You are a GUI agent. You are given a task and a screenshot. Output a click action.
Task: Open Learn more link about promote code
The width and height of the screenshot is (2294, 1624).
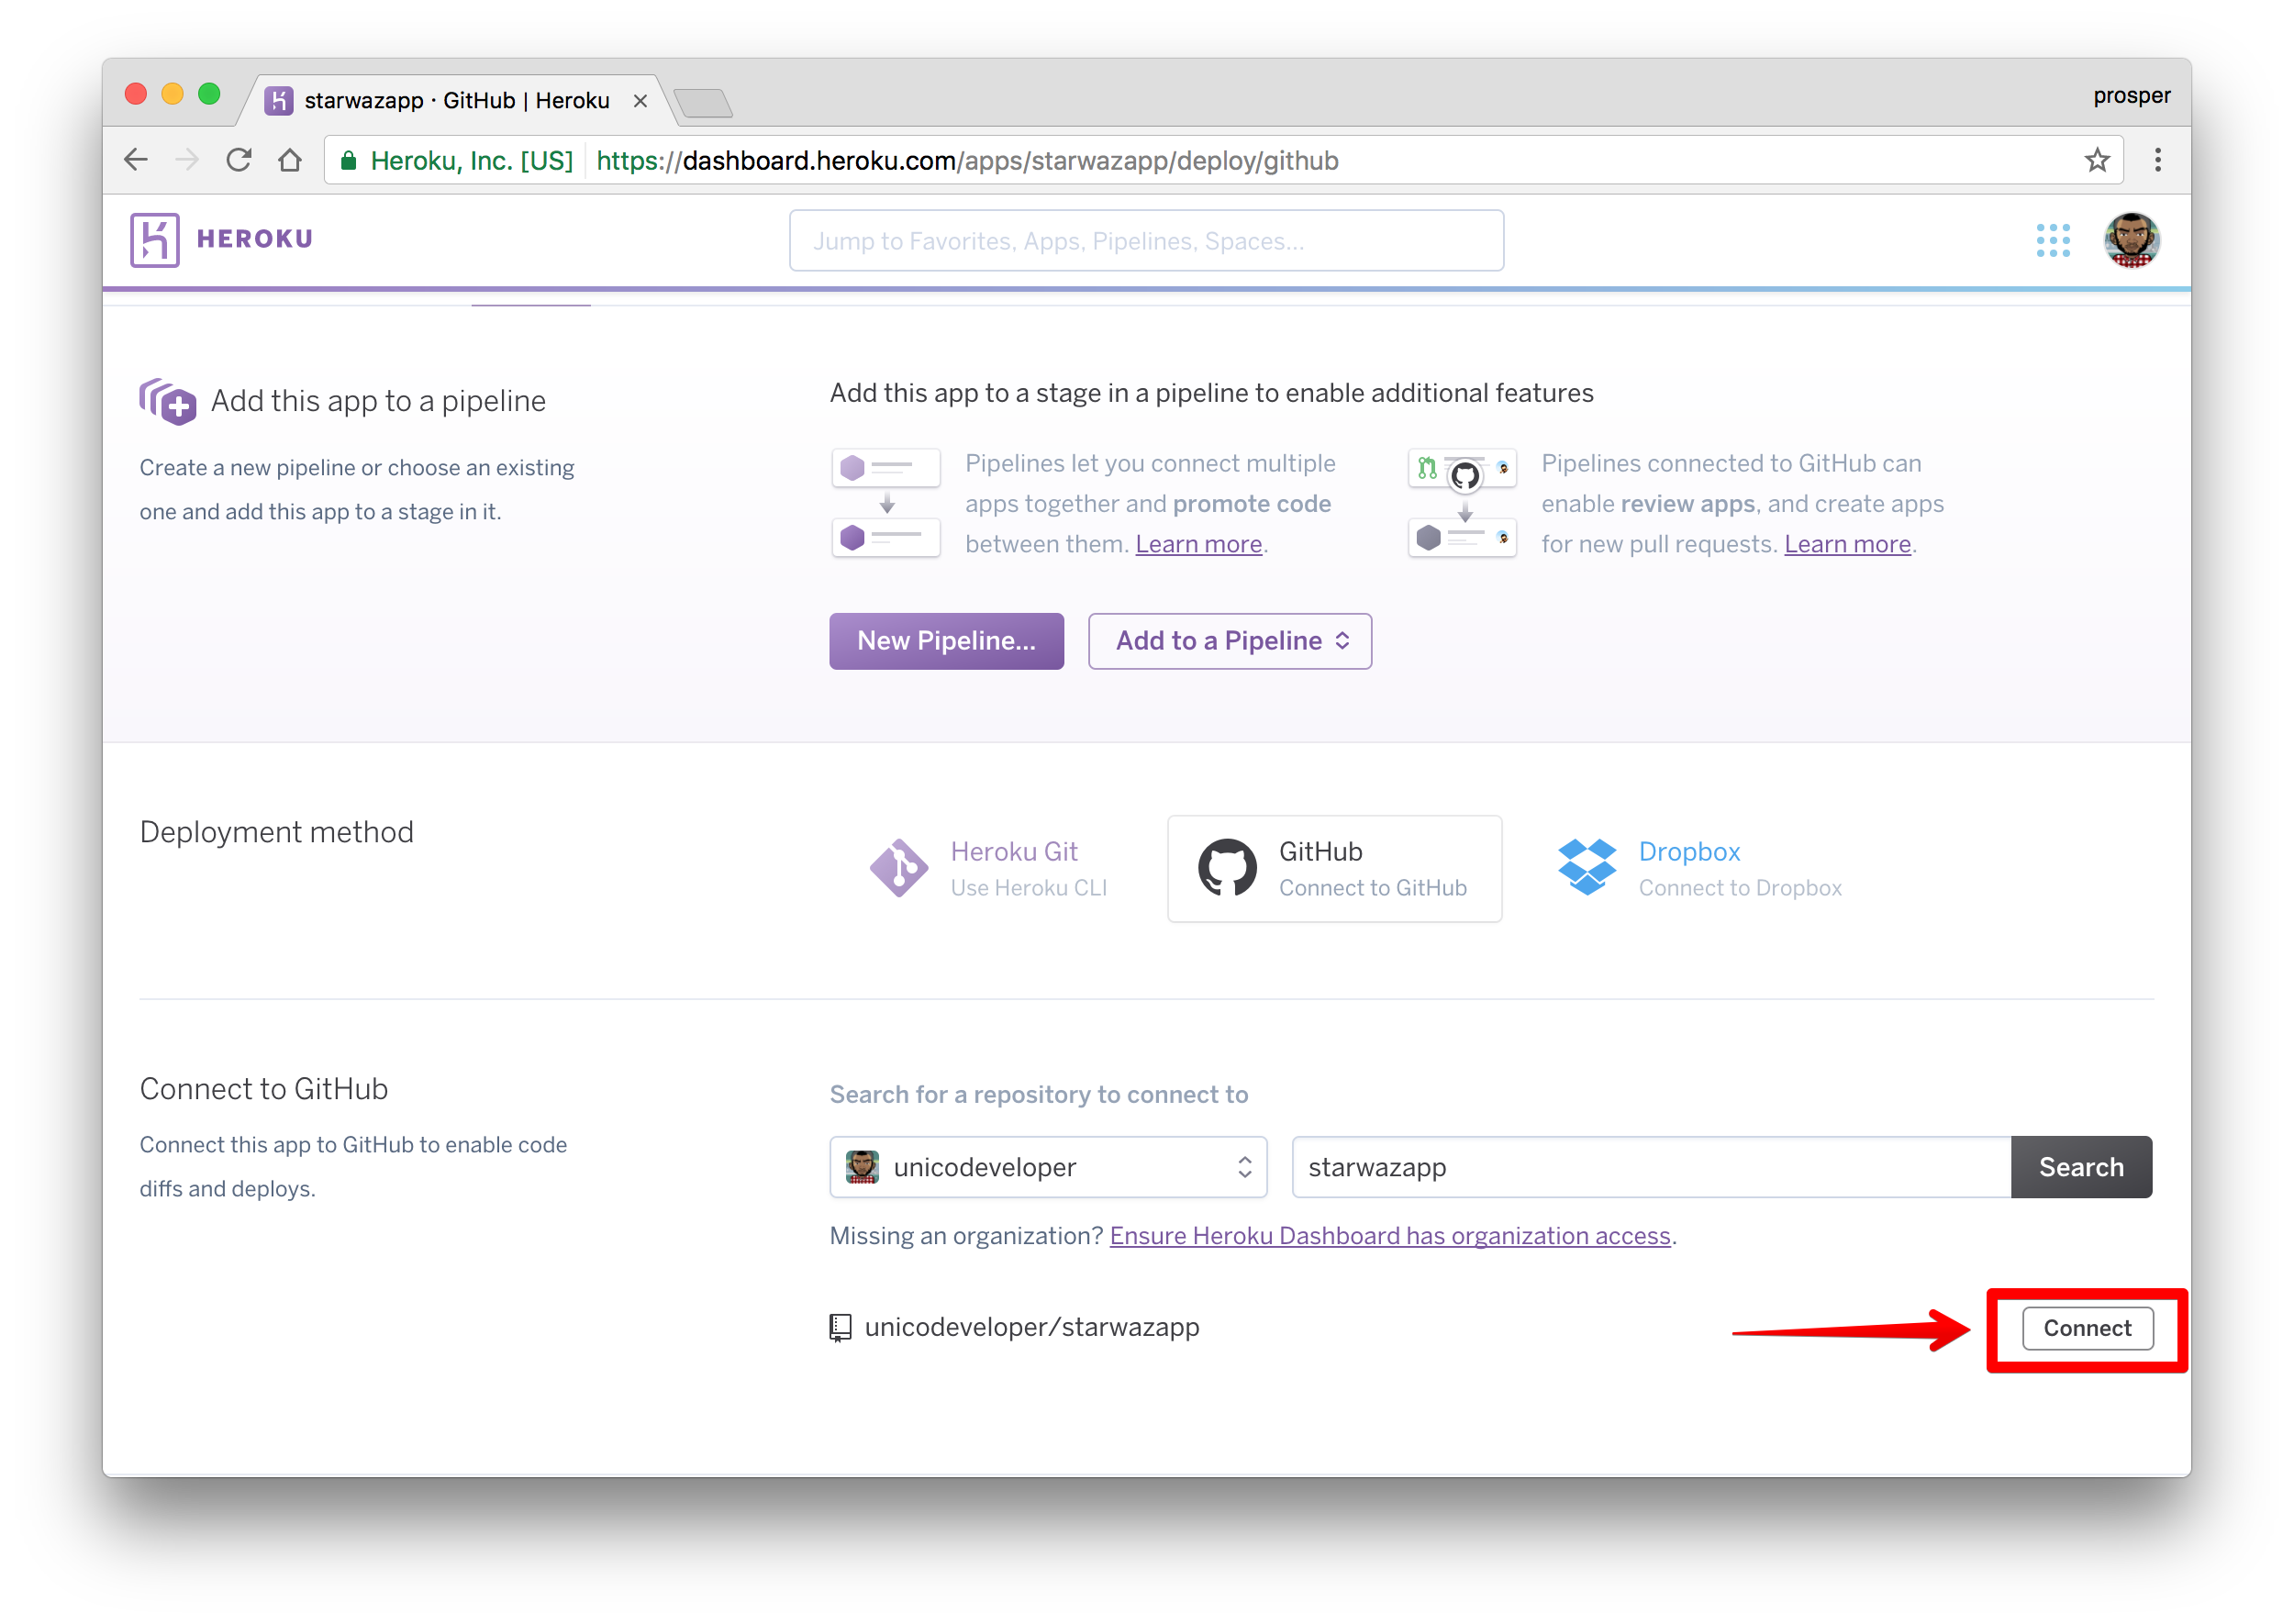point(1198,544)
